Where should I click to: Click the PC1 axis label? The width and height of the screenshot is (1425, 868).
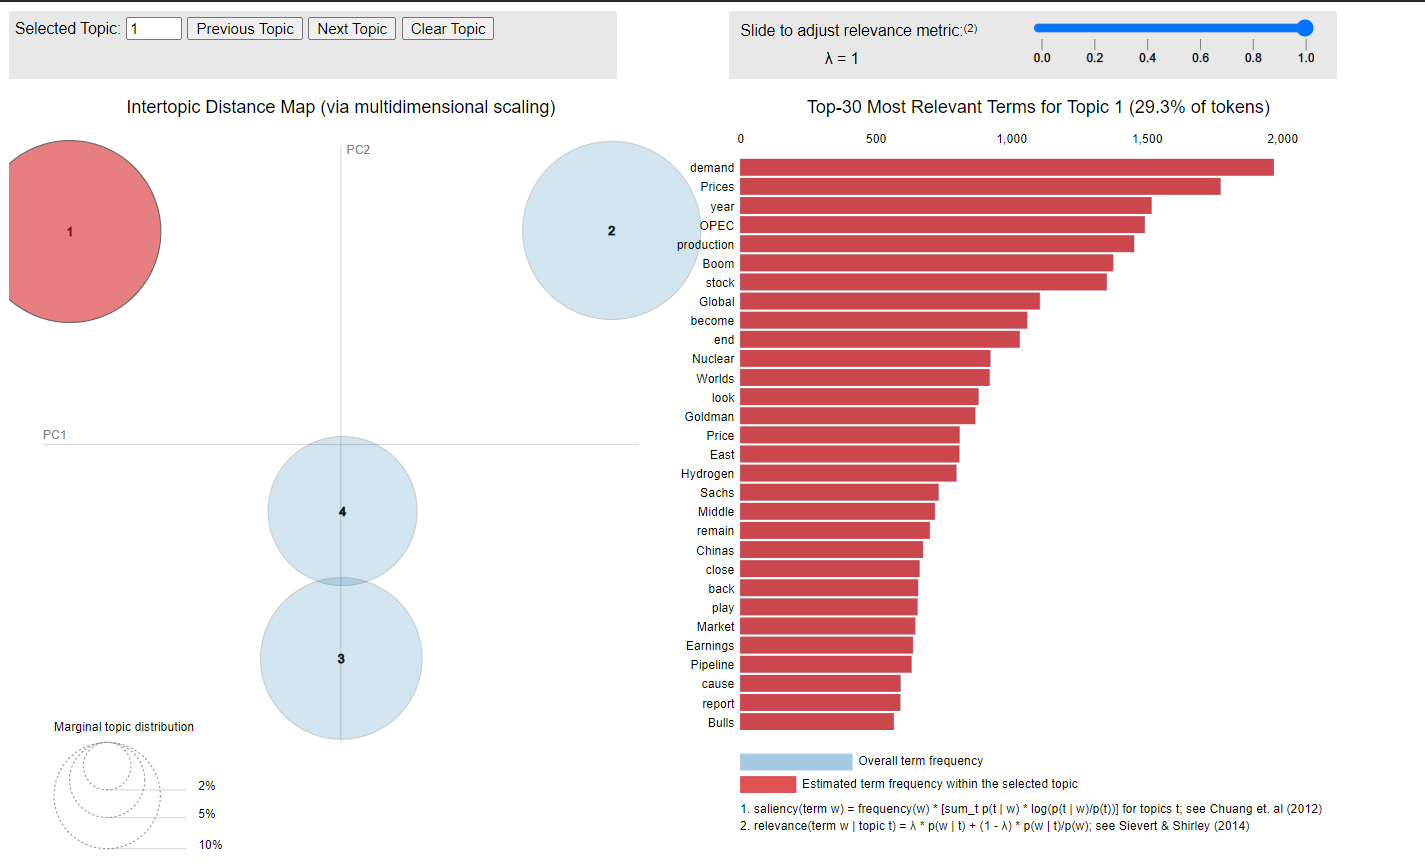tap(54, 435)
